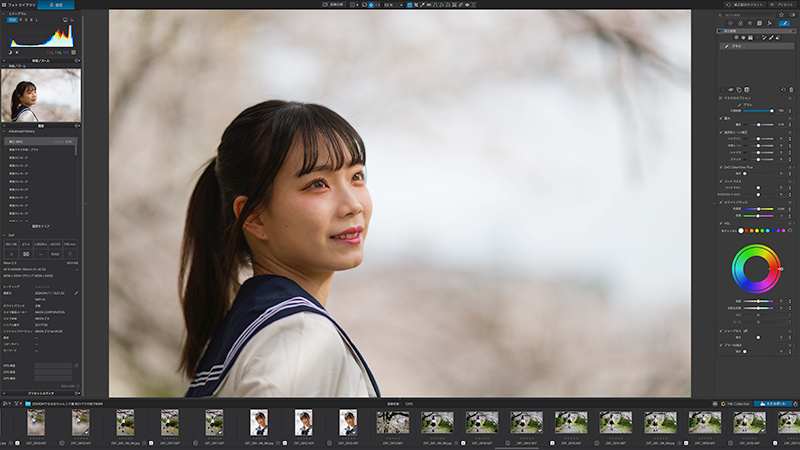
Task: Select the L luminance histogram channel
Action: (36, 20)
